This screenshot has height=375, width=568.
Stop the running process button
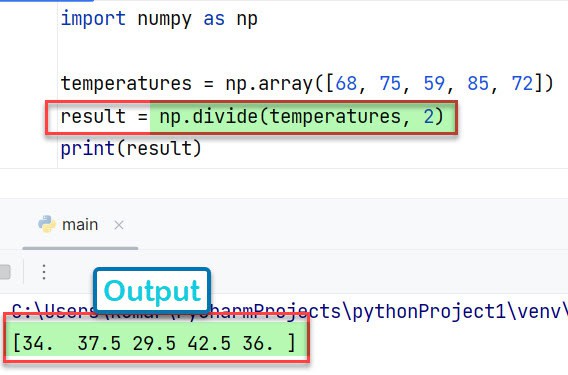(x=5, y=272)
